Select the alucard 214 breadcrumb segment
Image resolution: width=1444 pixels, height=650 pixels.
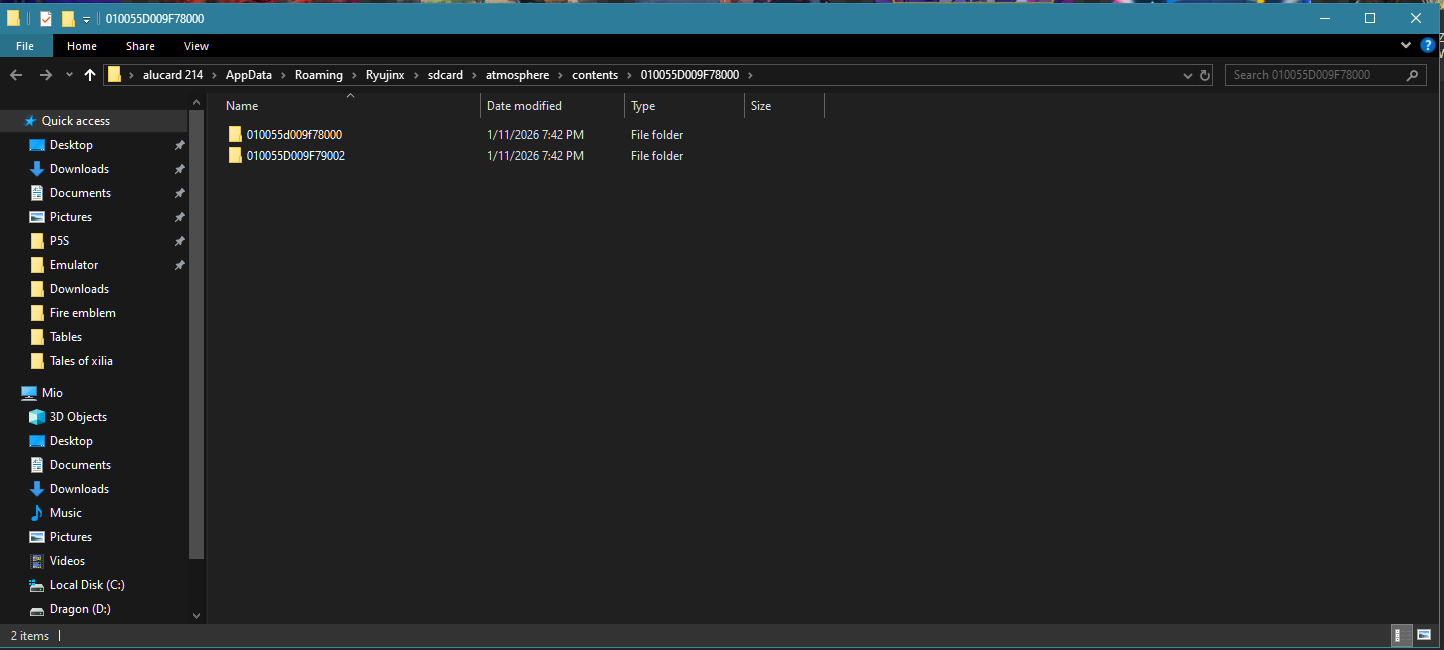[173, 75]
